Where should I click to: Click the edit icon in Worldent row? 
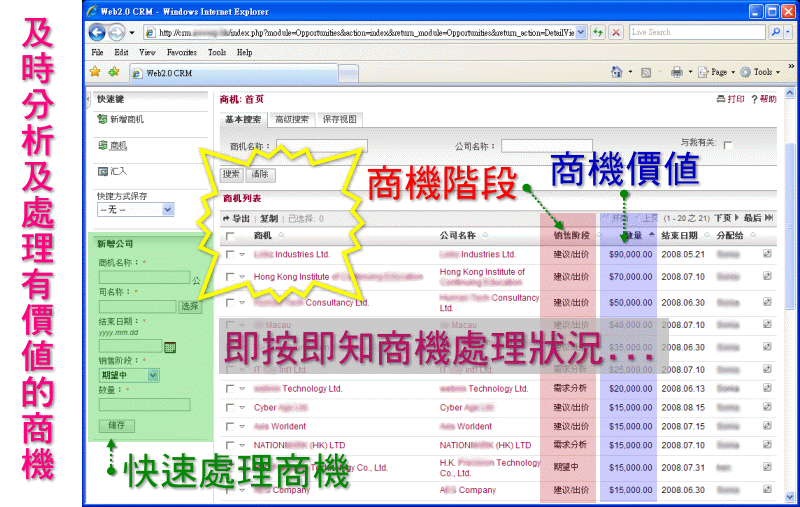tap(767, 426)
